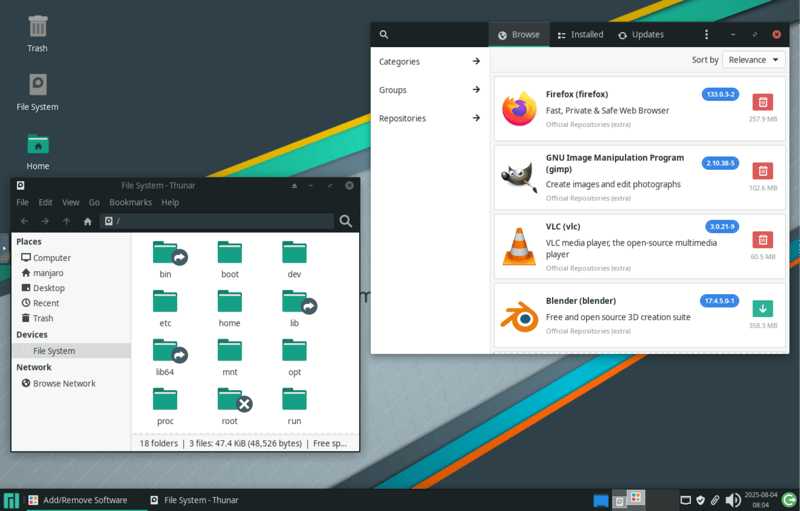Open the Sort by Relevance dropdown
Viewport: 800px width, 511px height.
[753, 60]
